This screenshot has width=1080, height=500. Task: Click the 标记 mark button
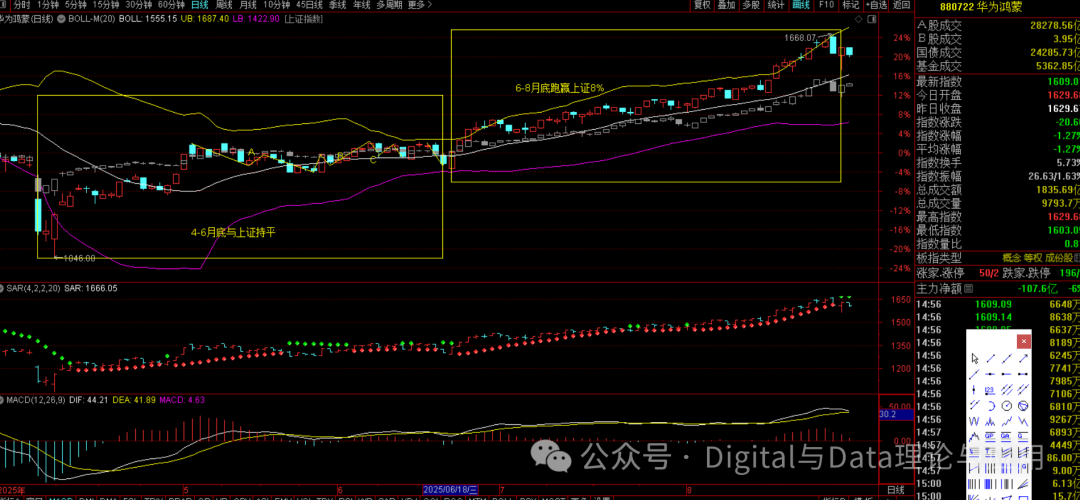click(x=851, y=5)
